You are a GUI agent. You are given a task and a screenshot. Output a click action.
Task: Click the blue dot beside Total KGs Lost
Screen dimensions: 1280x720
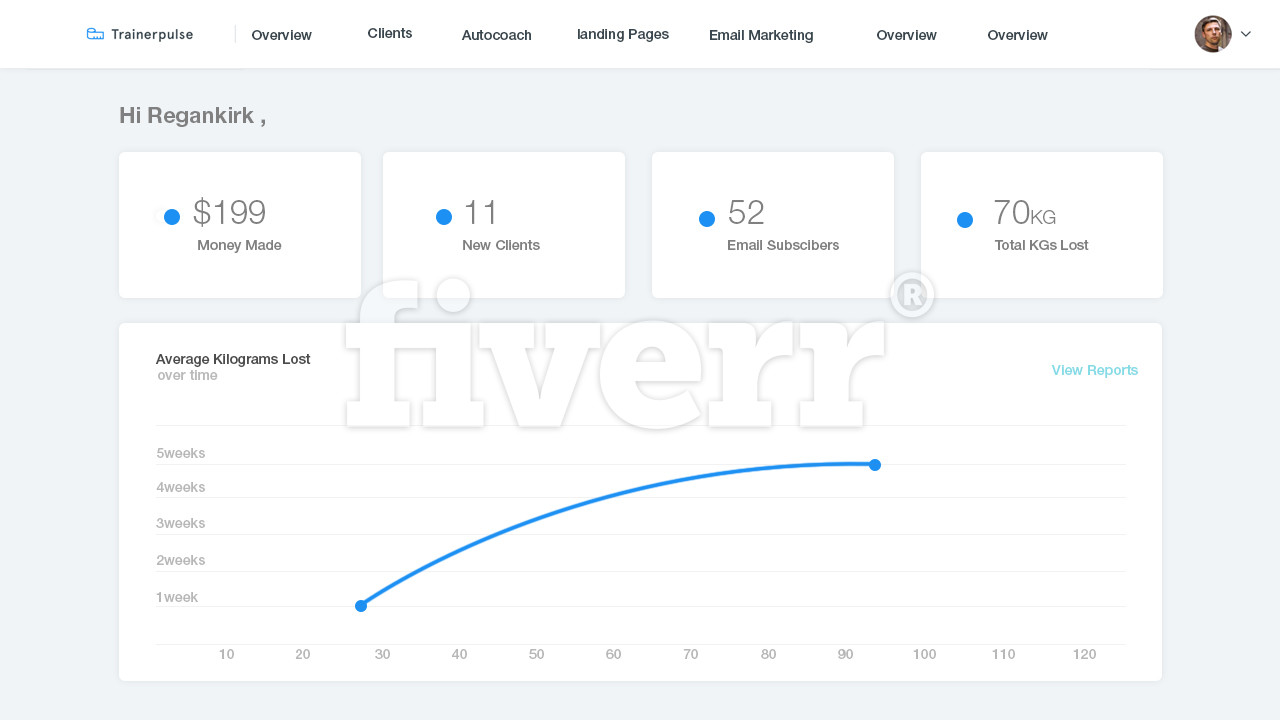(x=965, y=220)
